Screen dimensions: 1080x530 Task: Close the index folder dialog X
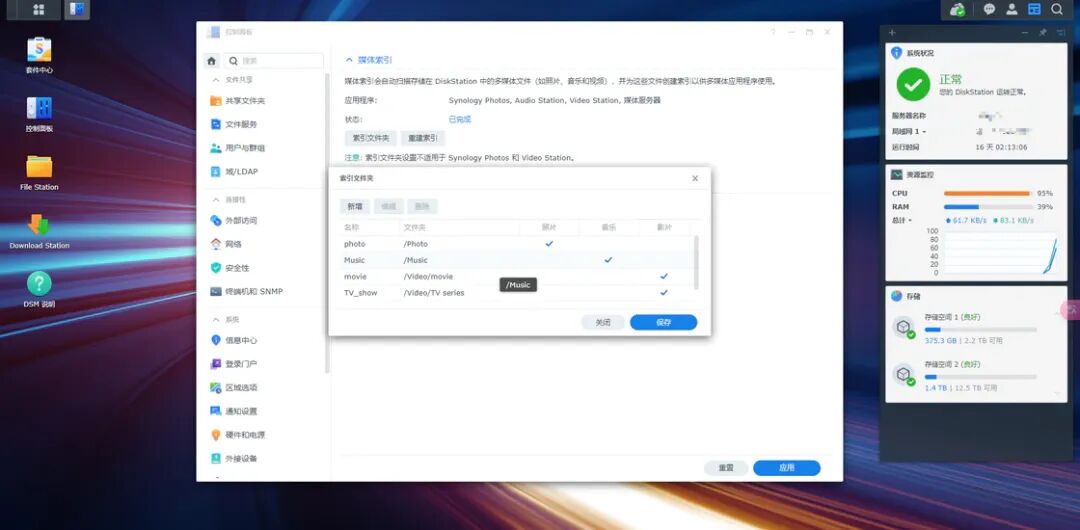tap(694, 179)
